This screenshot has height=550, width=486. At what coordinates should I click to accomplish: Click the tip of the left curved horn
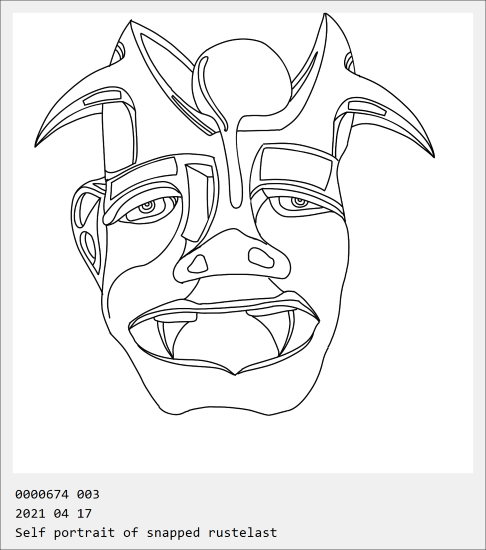[x=36, y=144]
